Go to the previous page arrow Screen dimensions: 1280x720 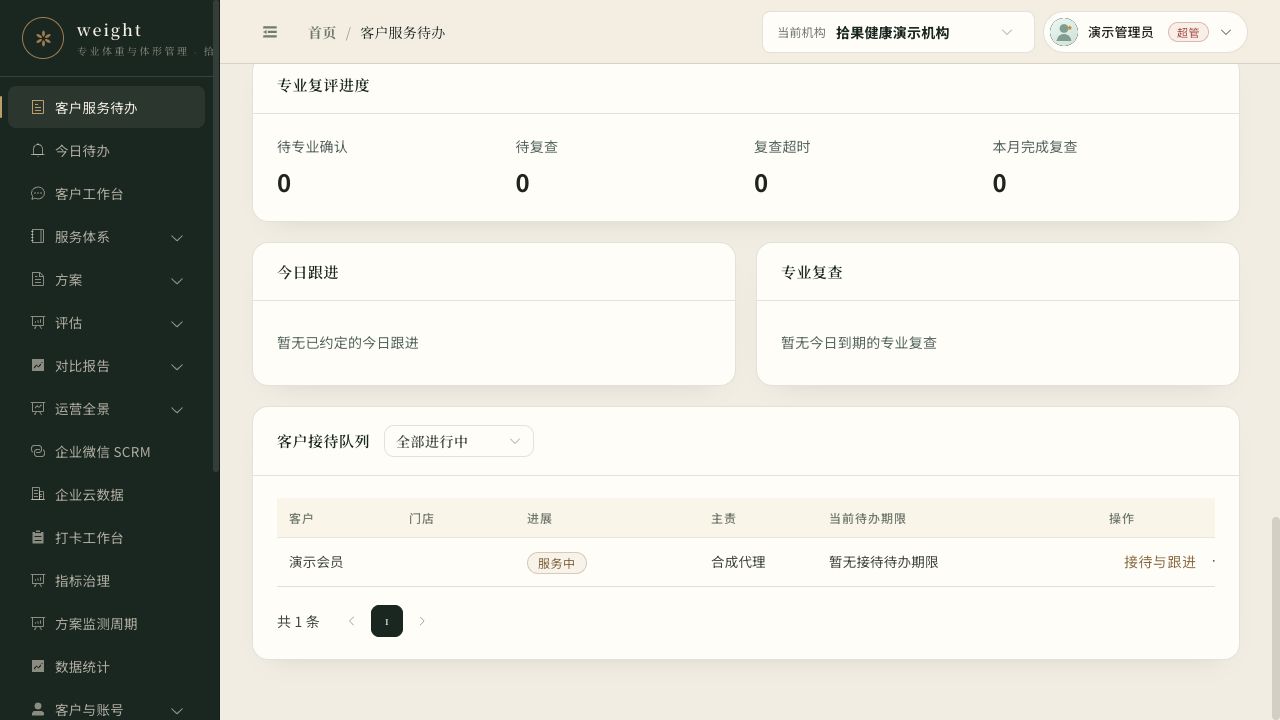click(351, 621)
